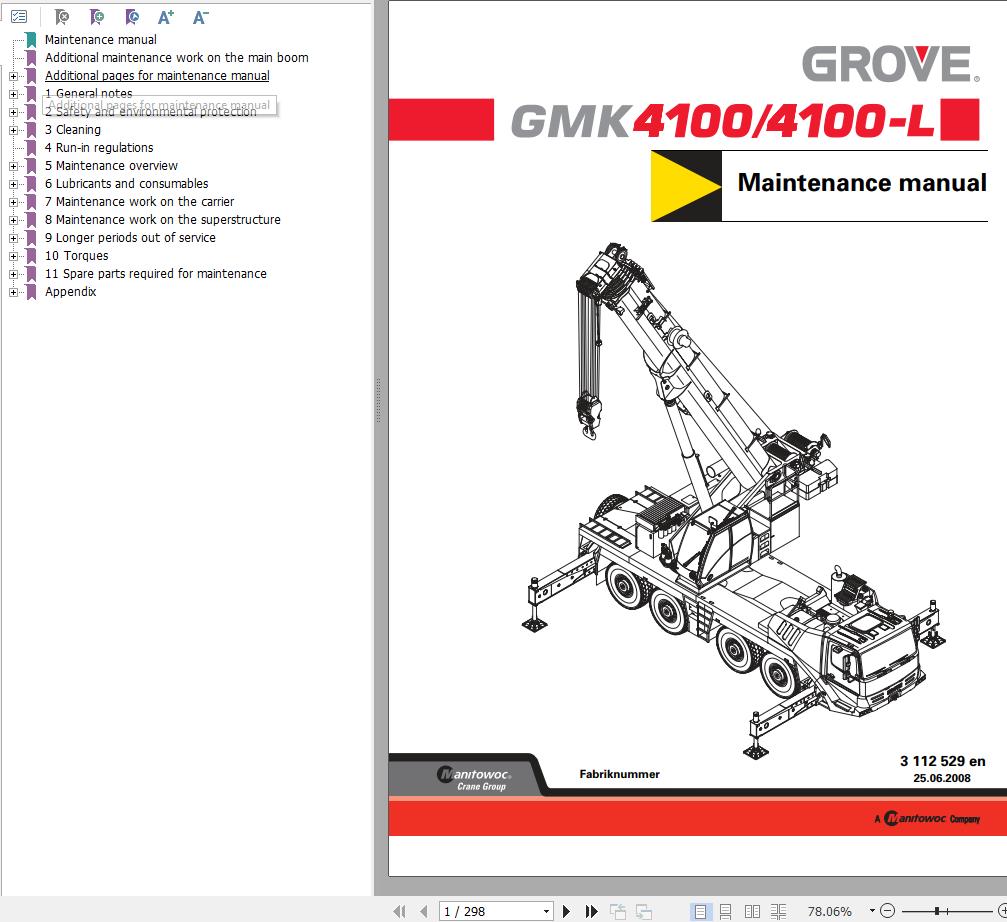Click the set bookmark destination icon

tap(132, 17)
